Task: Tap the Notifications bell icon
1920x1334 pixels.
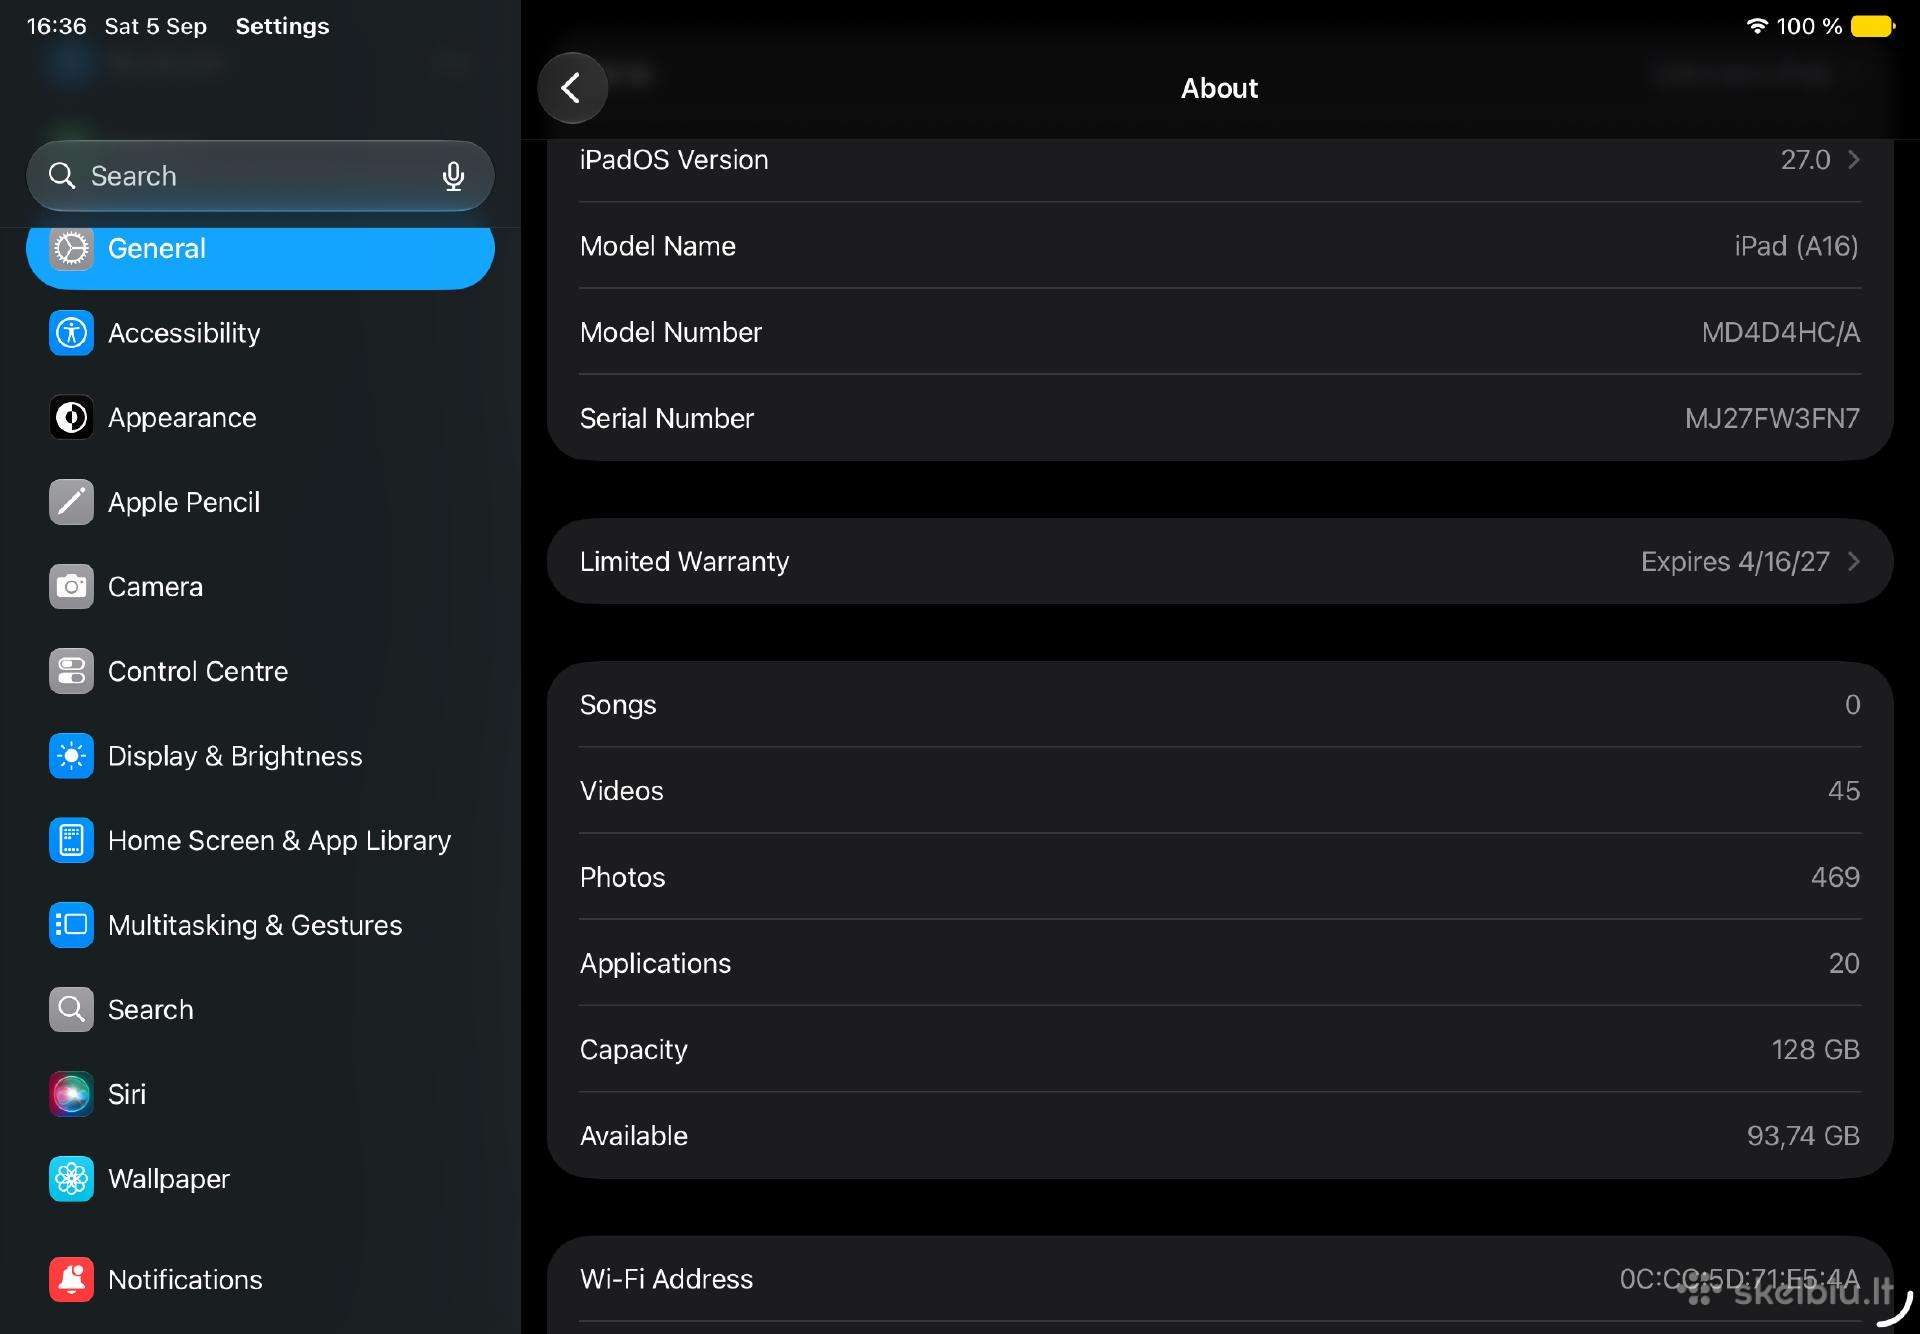Action: click(71, 1280)
